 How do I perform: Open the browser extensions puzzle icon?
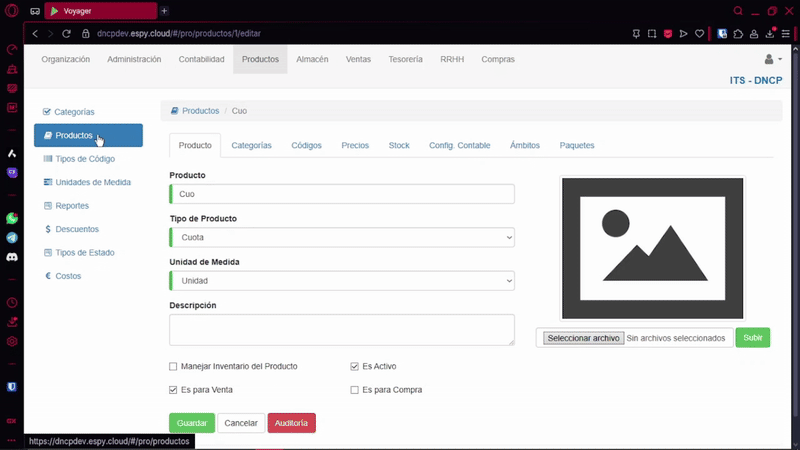[x=738, y=33]
